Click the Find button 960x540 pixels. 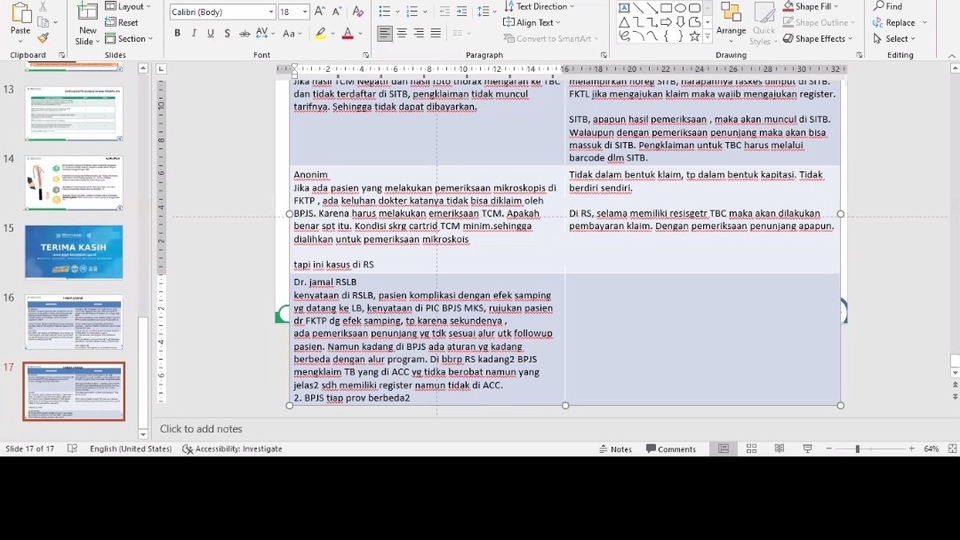(x=888, y=6)
